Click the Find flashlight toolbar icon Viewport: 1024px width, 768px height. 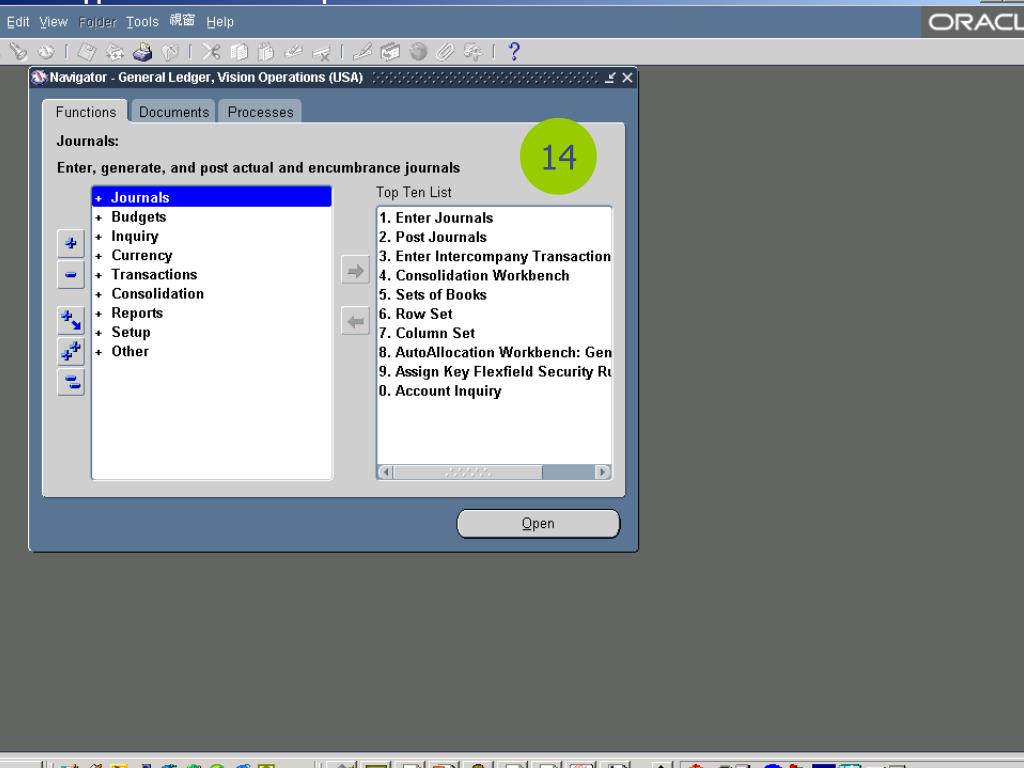pyautogui.click(x=18, y=51)
